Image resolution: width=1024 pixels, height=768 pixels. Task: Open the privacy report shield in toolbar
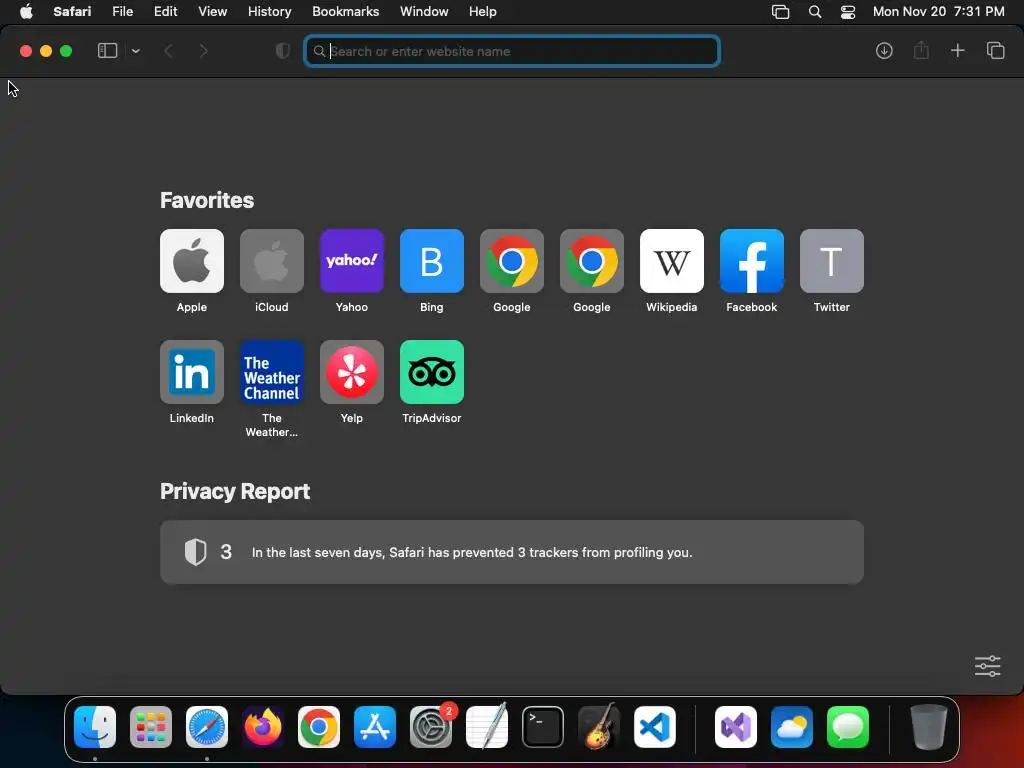283,51
